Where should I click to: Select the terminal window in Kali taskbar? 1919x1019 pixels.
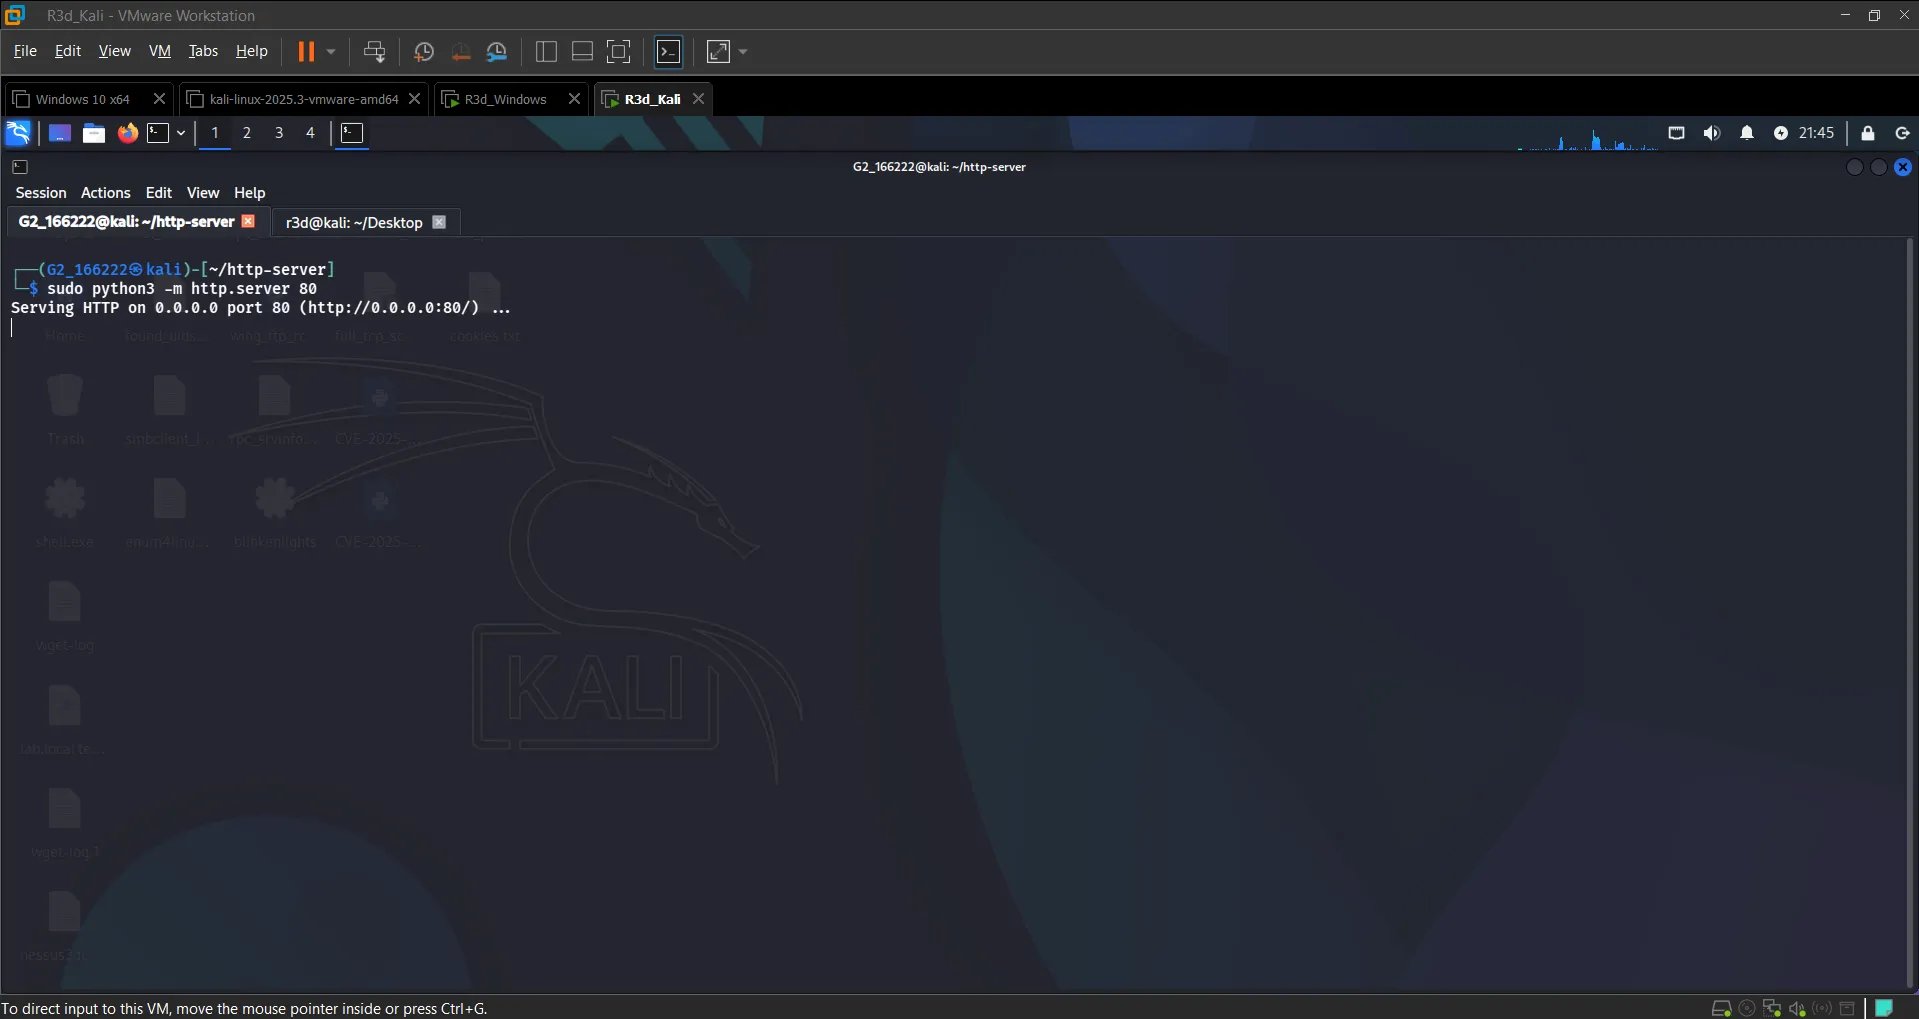pos(352,133)
